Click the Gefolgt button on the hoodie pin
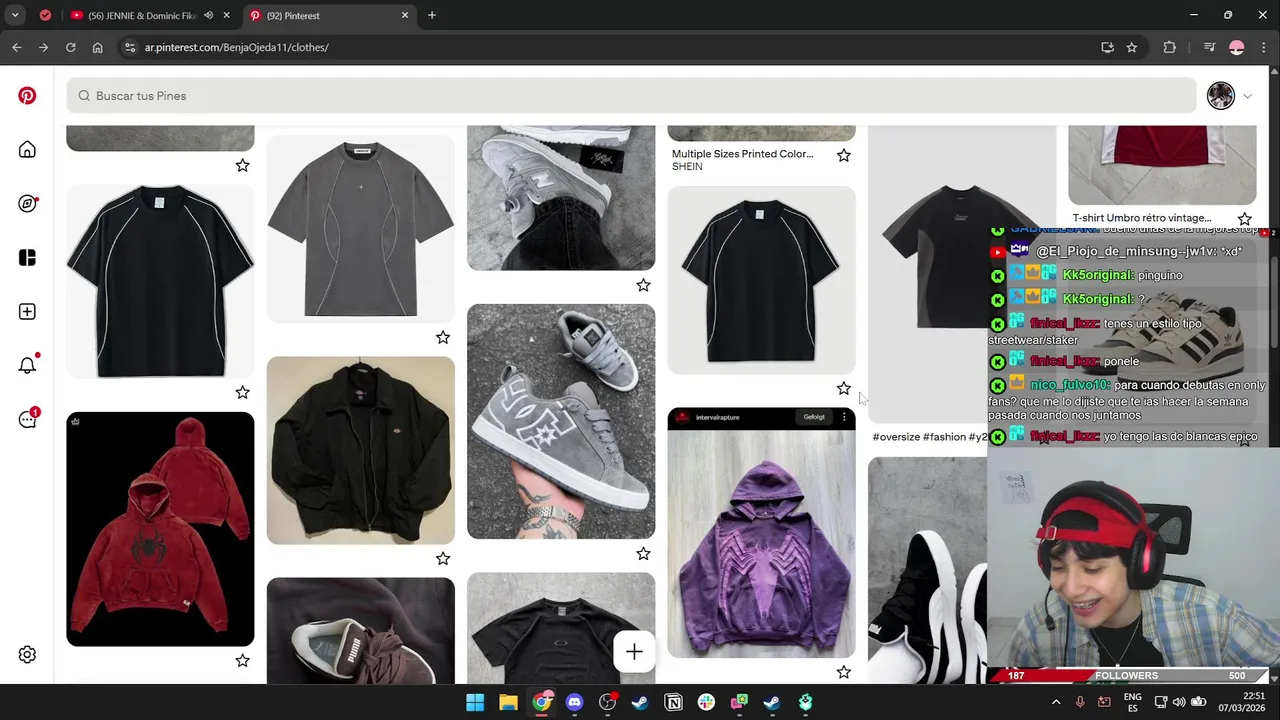 coord(814,417)
